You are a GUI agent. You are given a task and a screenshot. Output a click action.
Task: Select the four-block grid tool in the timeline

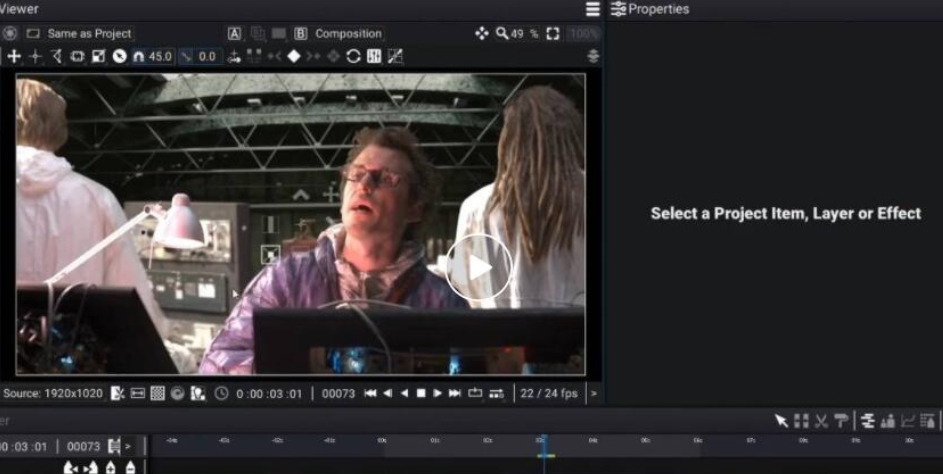pyautogui.click(x=801, y=421)
